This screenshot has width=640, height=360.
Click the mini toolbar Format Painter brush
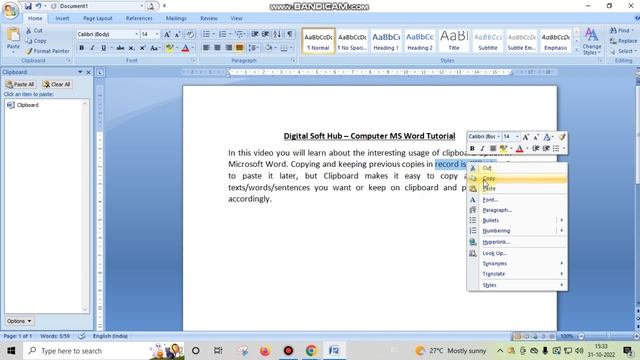tap(562, 137)
